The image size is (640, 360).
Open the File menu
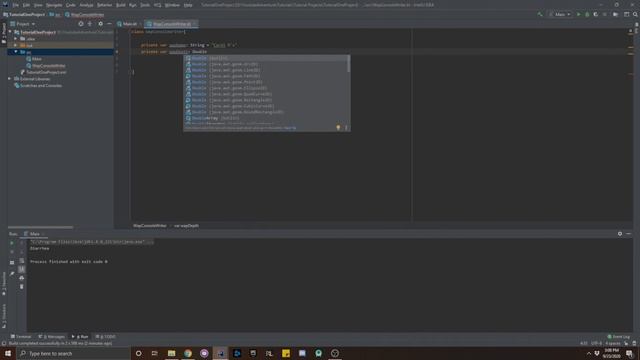tap(16, 5)
